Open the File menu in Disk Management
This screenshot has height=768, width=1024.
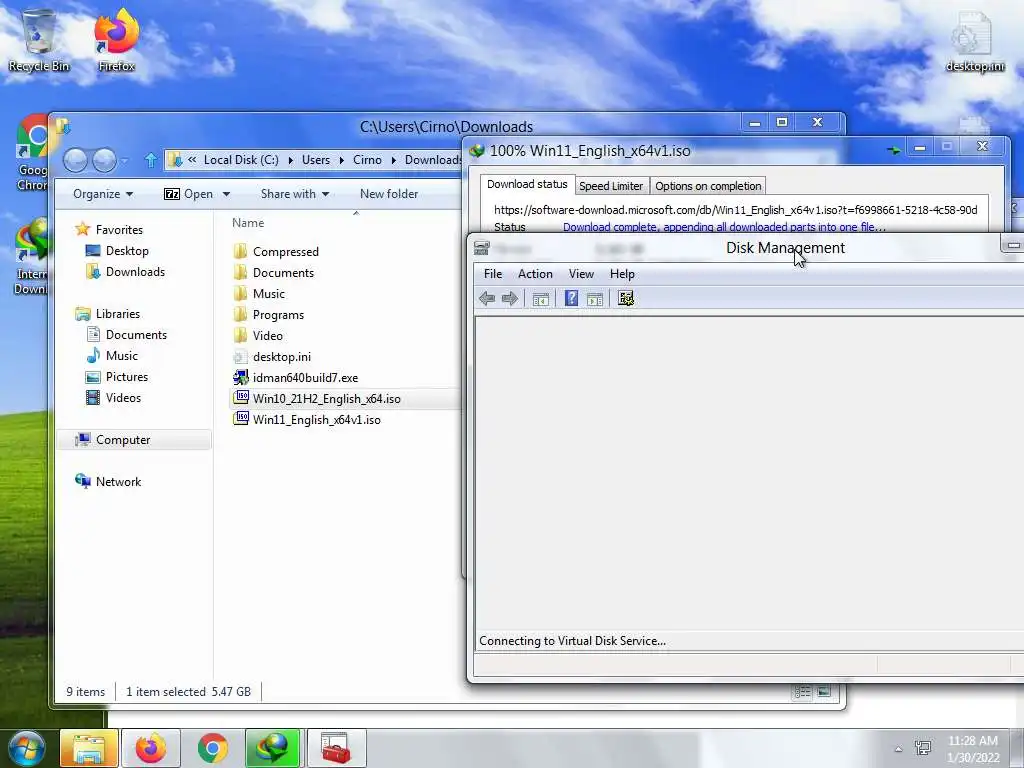pyautogui.click(x=493, y=274)
